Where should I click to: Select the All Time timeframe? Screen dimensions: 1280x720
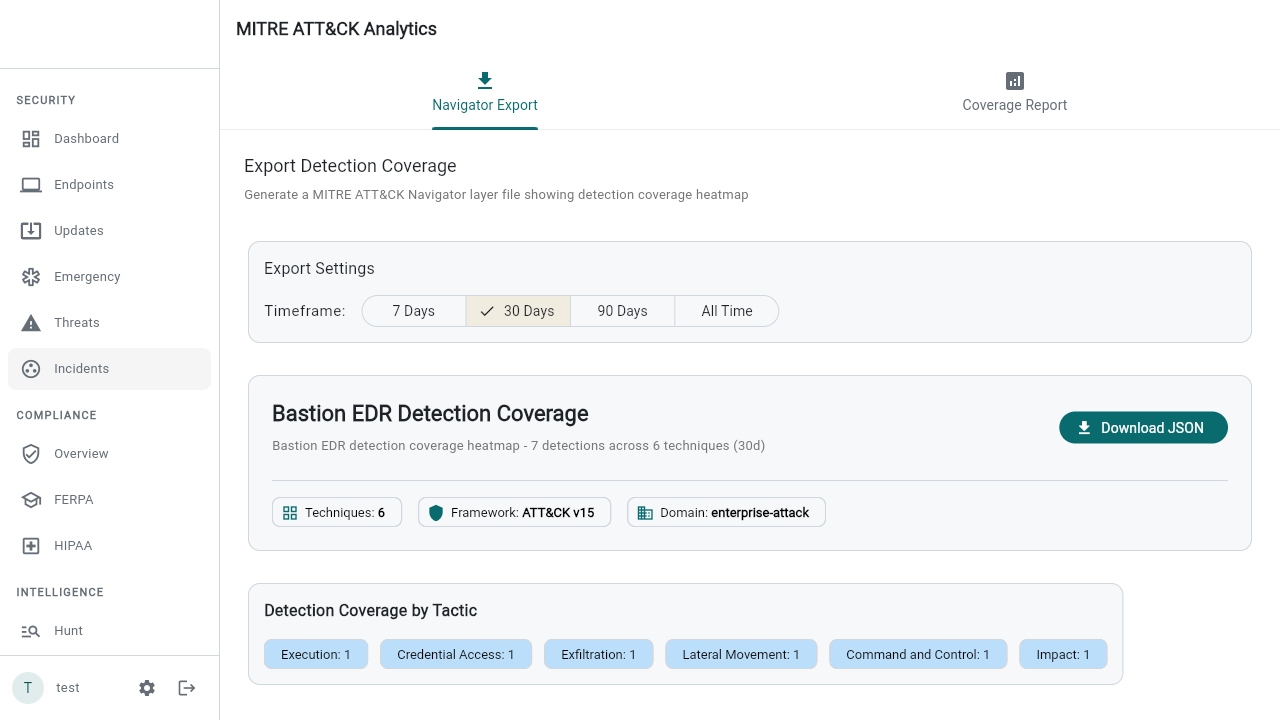(x=727, y=311)
